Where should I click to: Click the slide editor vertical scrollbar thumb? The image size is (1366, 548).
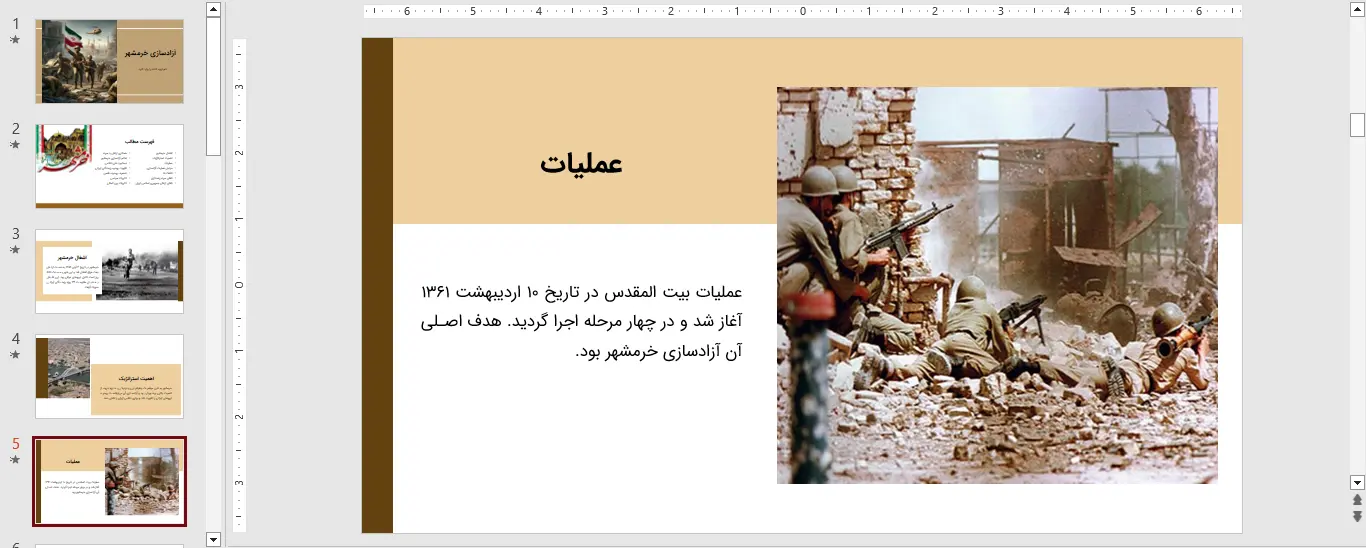(1357, 125)
